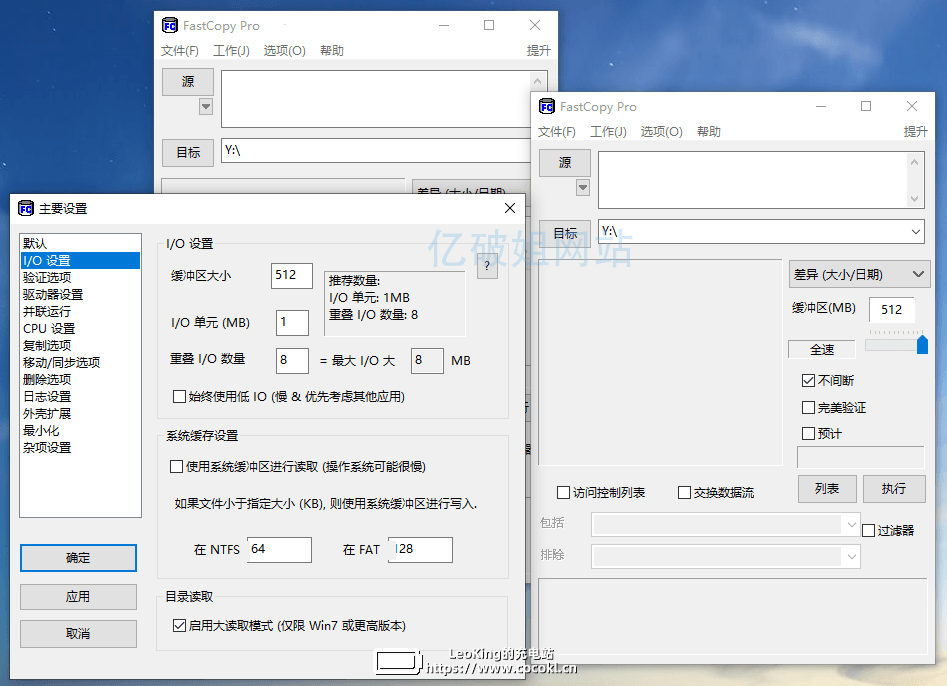Expand the 包括 filter dropdown
This screenshot has width=947, height=686.
[852, 524]
